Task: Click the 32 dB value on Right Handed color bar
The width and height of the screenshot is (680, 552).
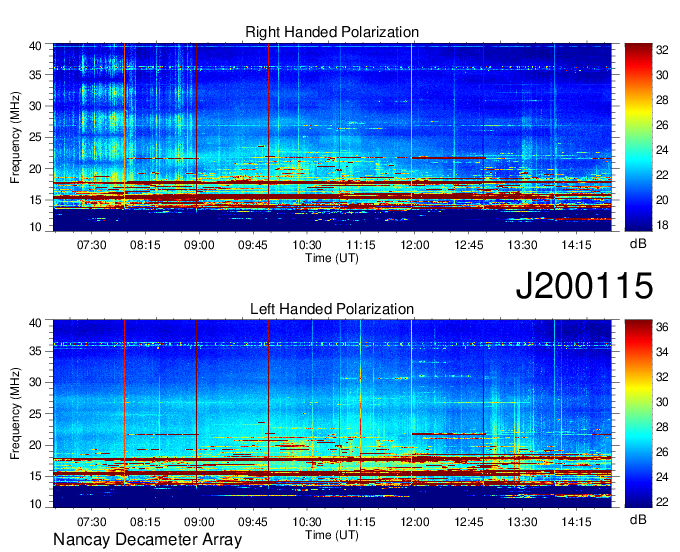Action: click(x=662, y=50)
